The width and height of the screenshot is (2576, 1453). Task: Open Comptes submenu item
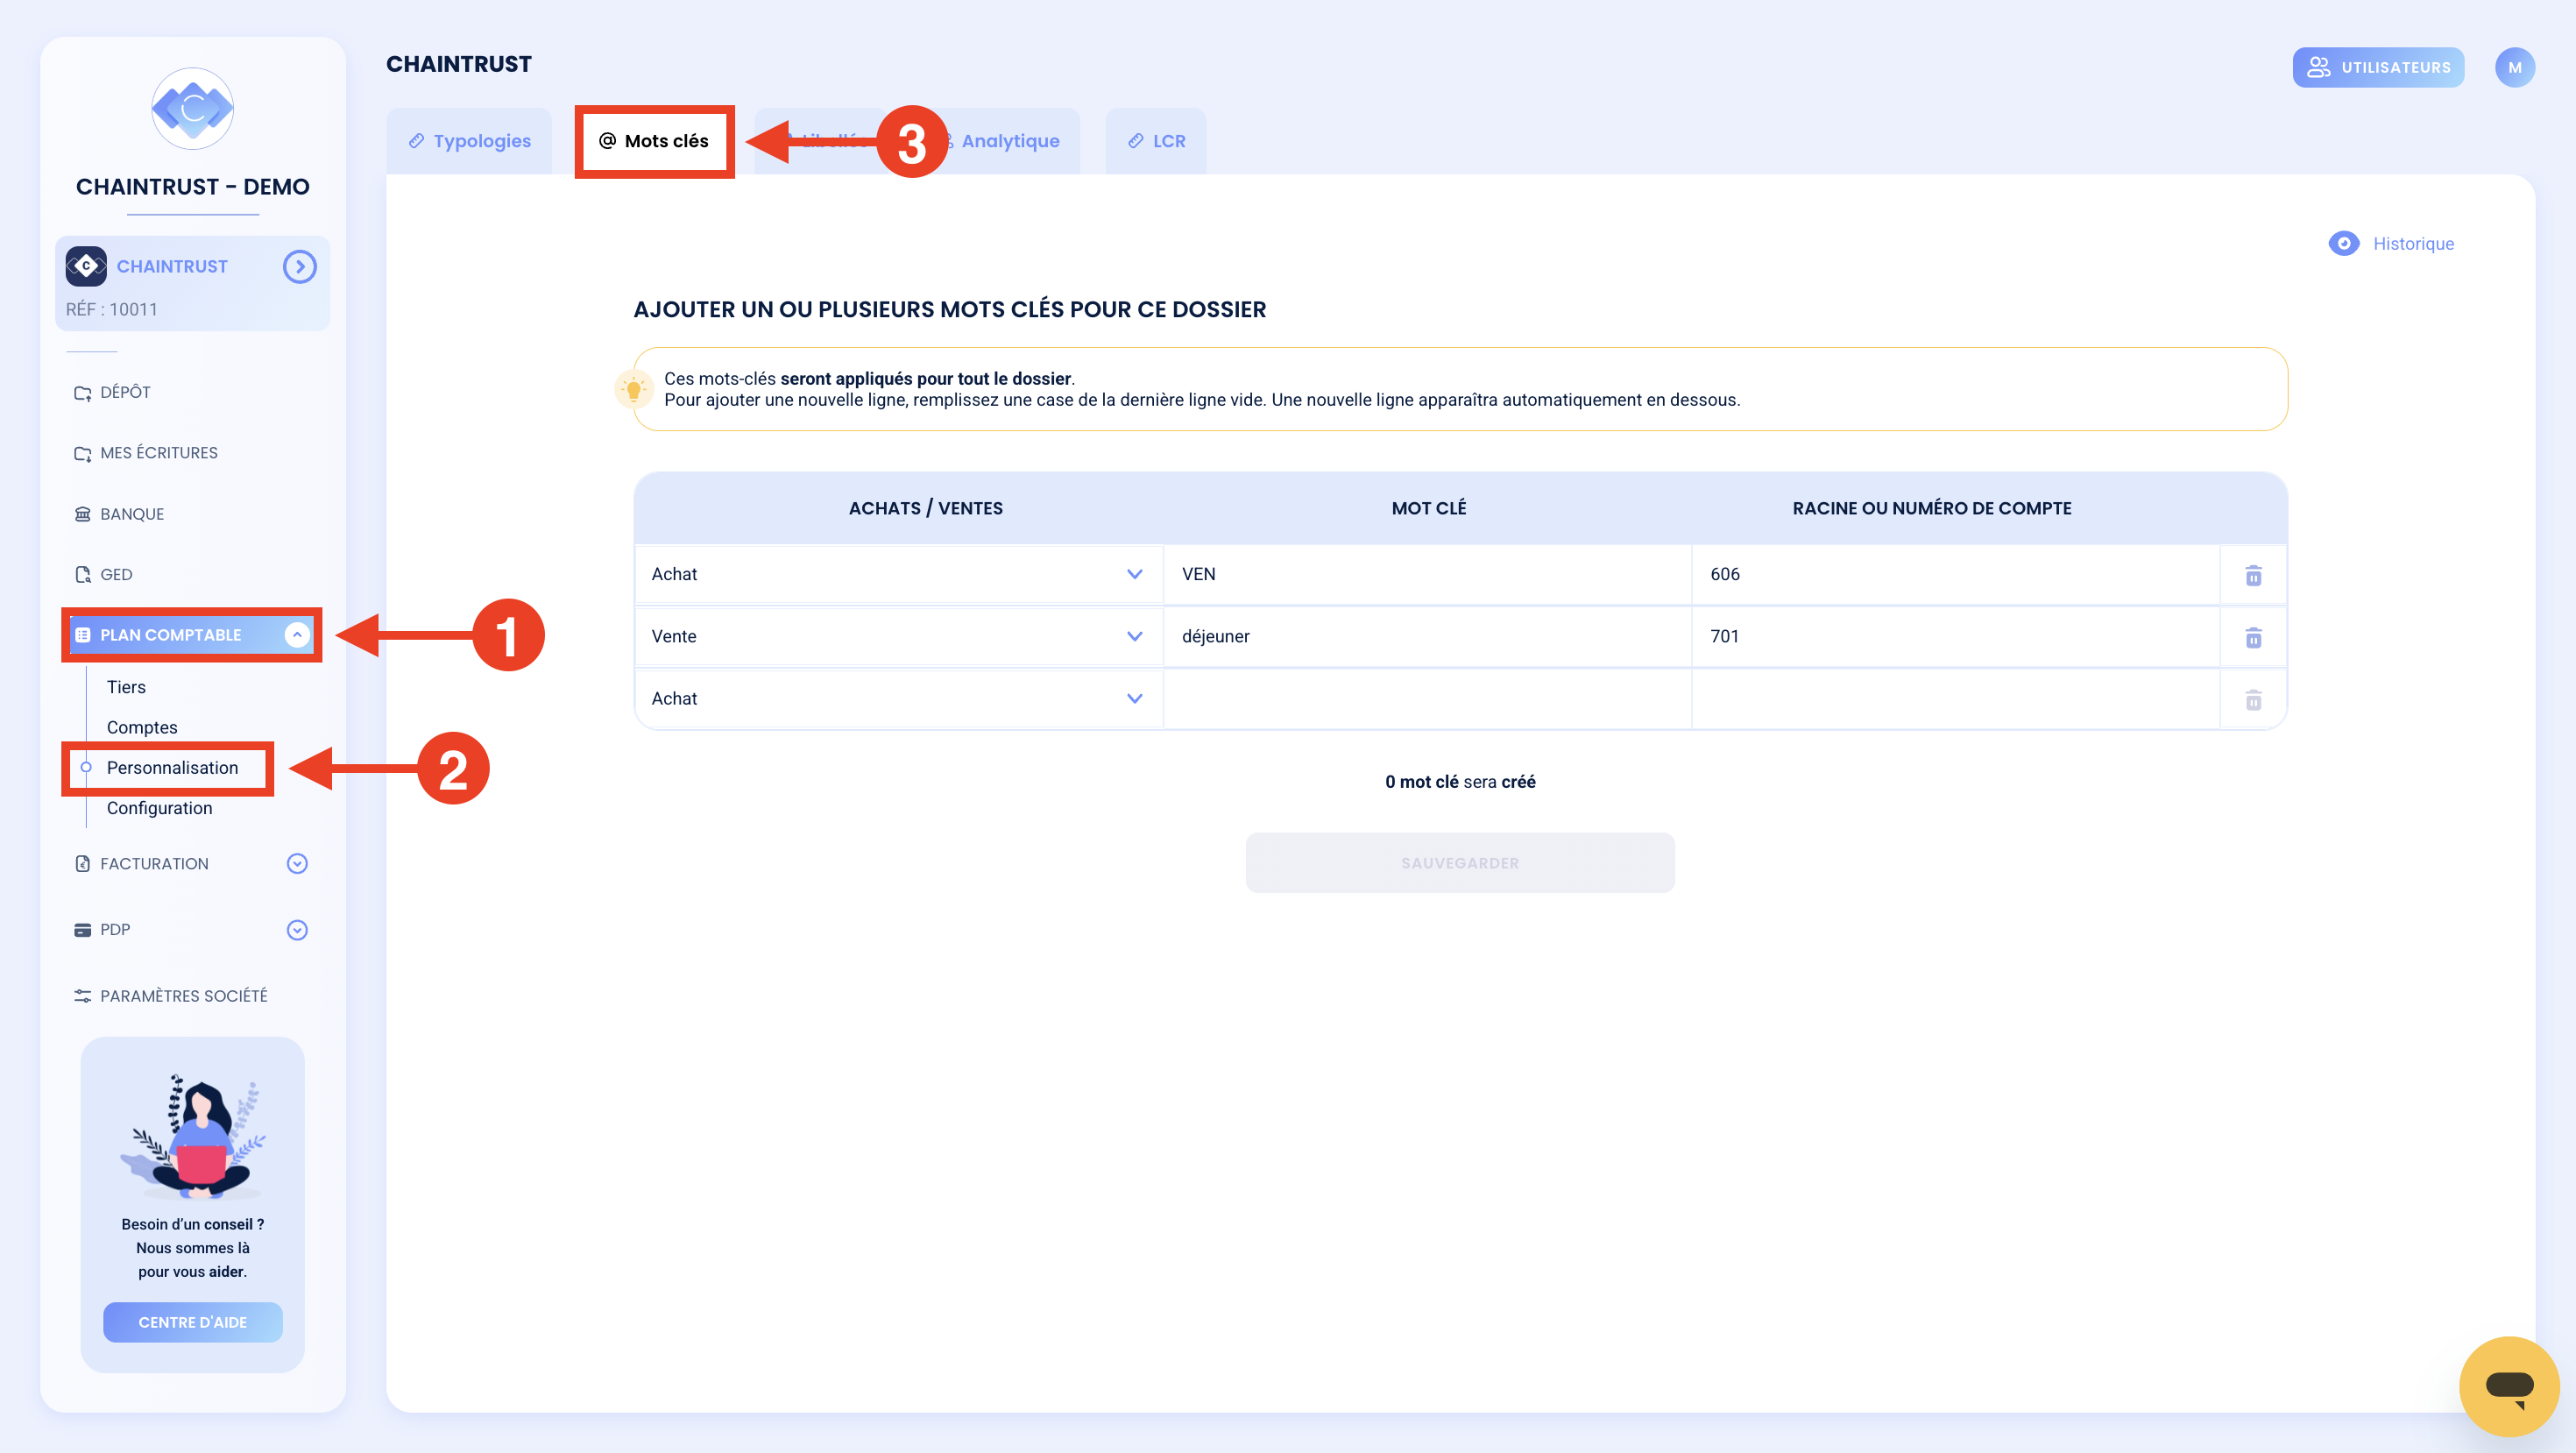click(x=142, y=727)
